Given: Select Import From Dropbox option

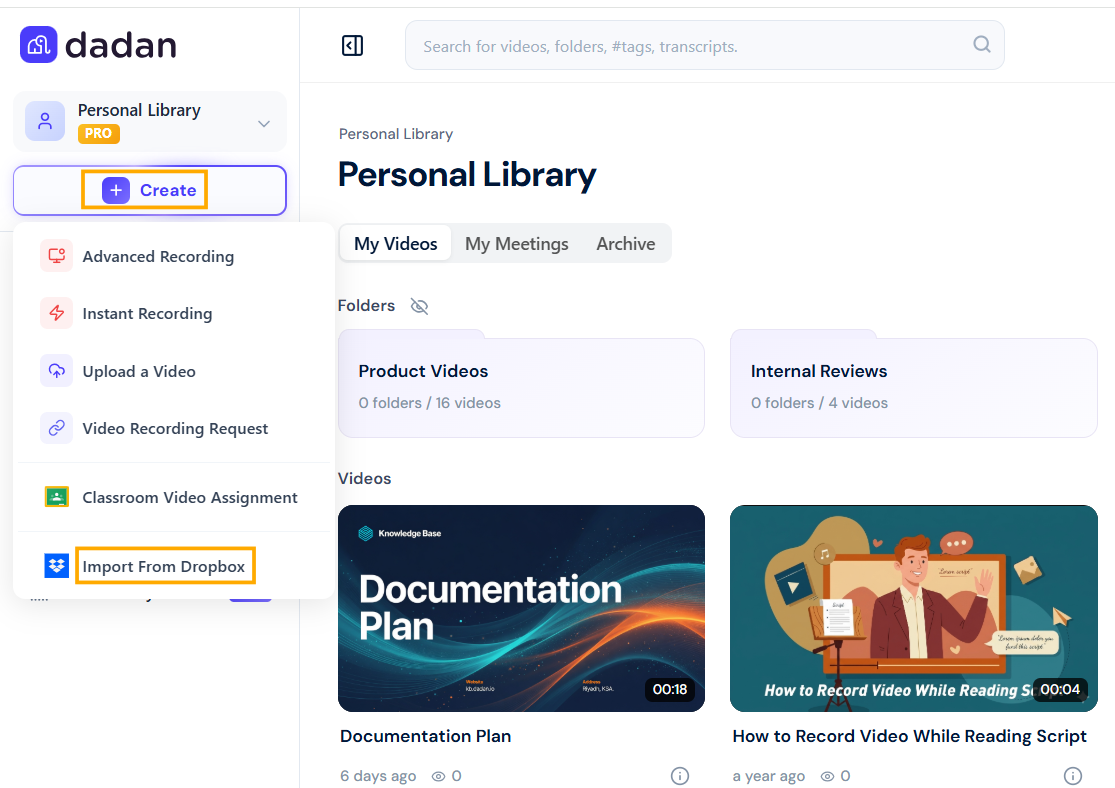Looking at the screenshot, I should 164,566.
